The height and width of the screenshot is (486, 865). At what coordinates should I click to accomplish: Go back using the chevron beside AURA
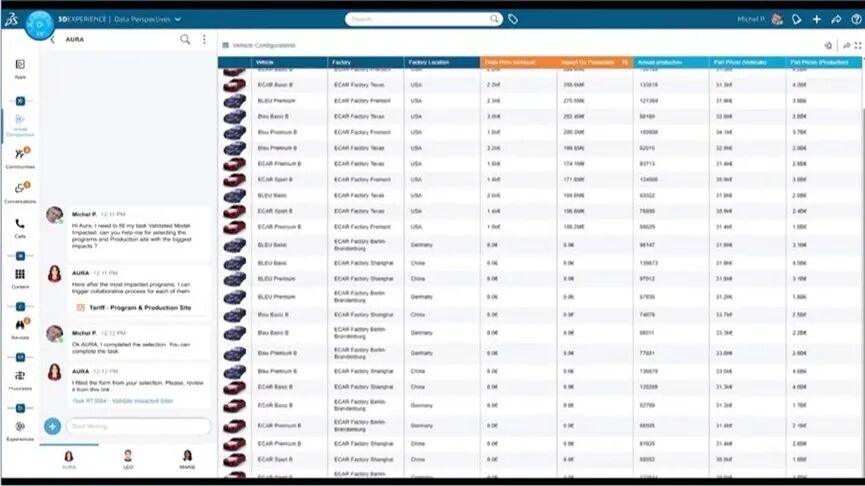click(x=52, y=40)
